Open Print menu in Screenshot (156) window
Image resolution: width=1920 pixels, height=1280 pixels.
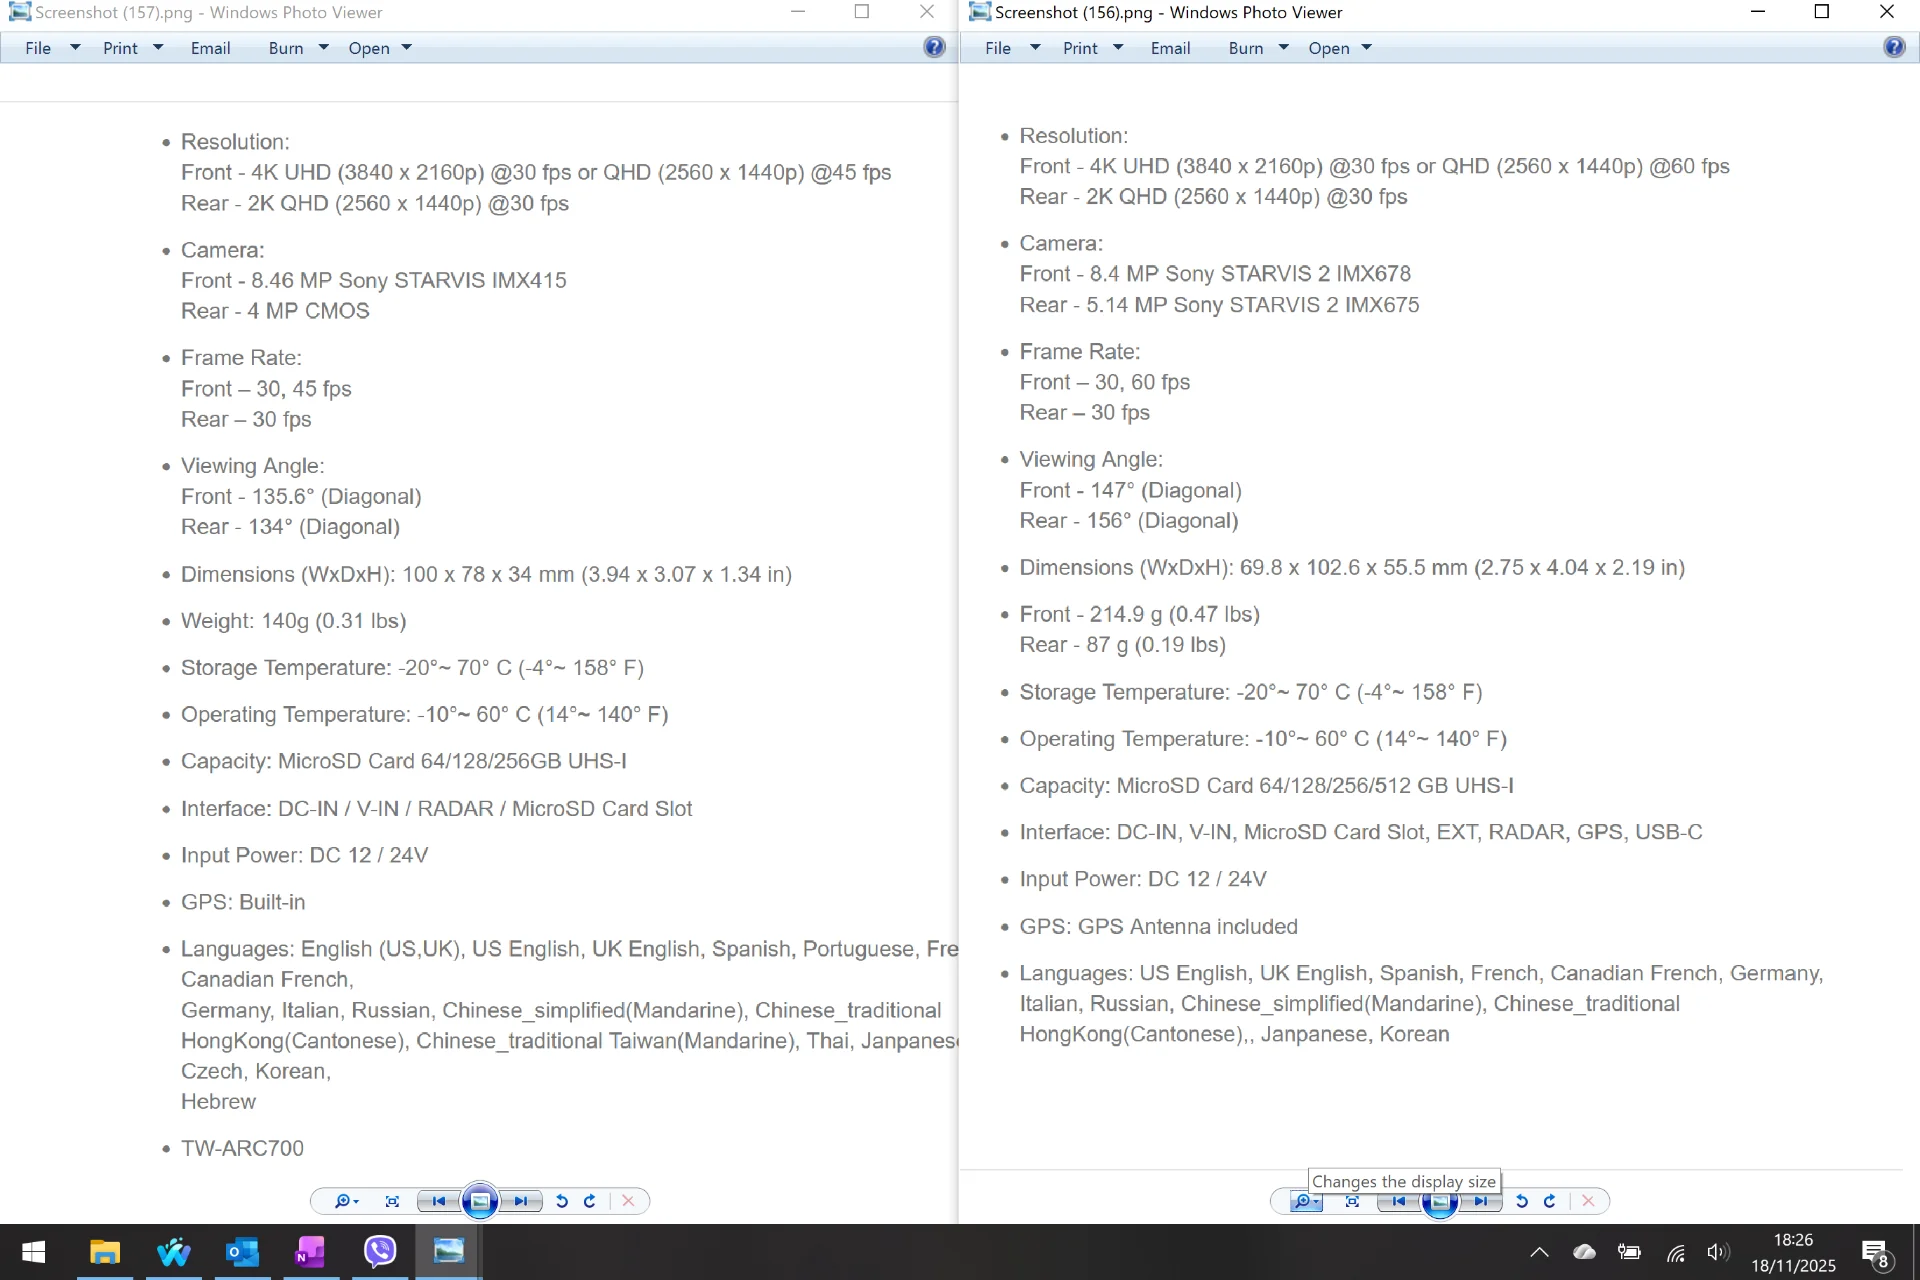click(x=1080, y=48)
